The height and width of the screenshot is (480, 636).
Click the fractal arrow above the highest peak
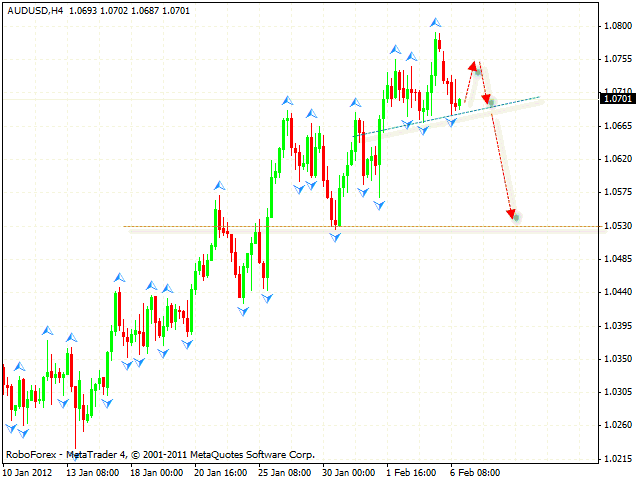(x=435, y=21)
